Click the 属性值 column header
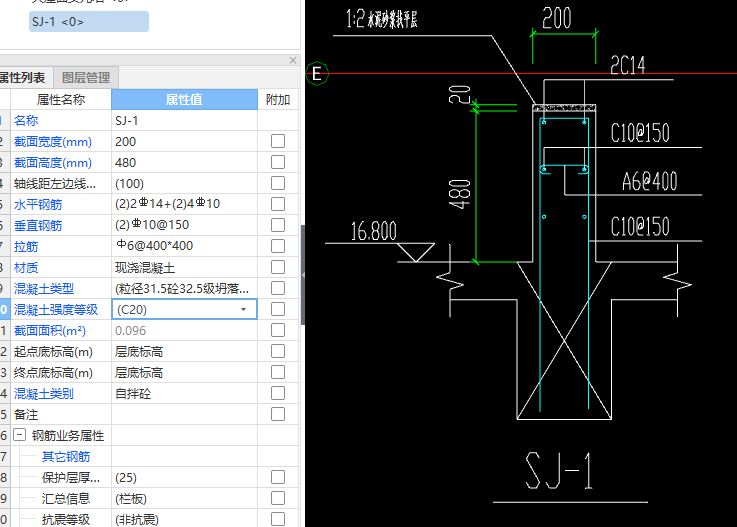Image resolution: width=737 pixels, height=527 pixels. click(184, 100)
